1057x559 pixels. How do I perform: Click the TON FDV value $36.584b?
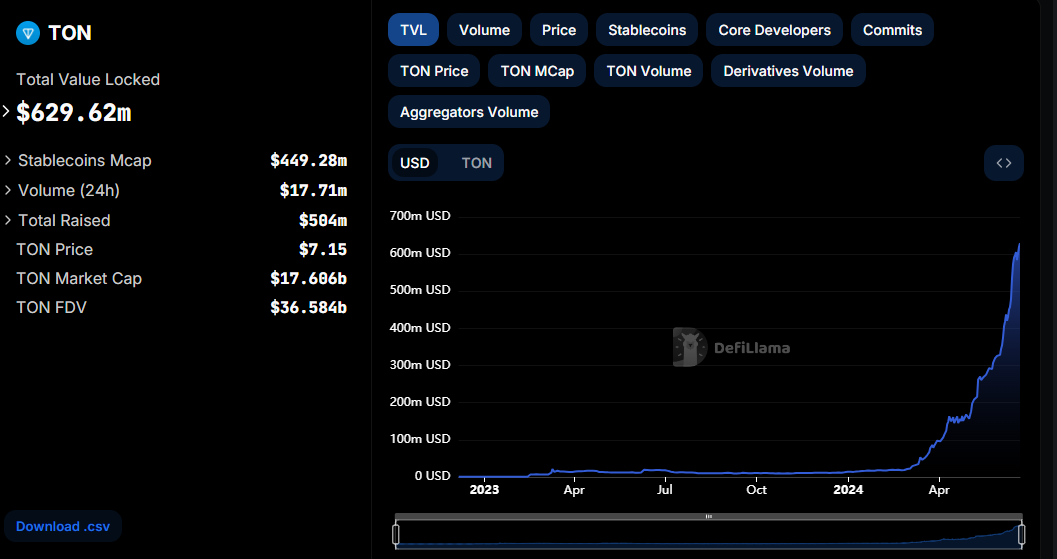[309, 307]
